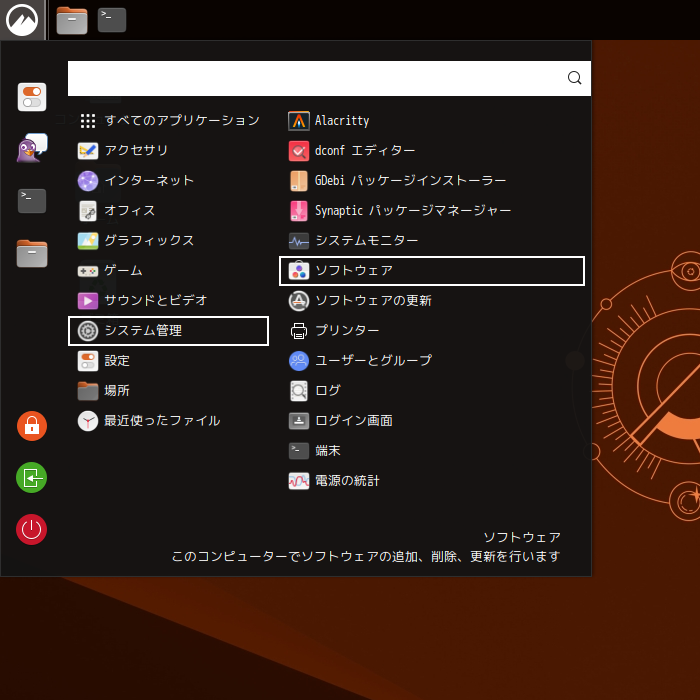700x700 pixels.
Task: Select the サウンドとビデオ category
Action: 168,300
